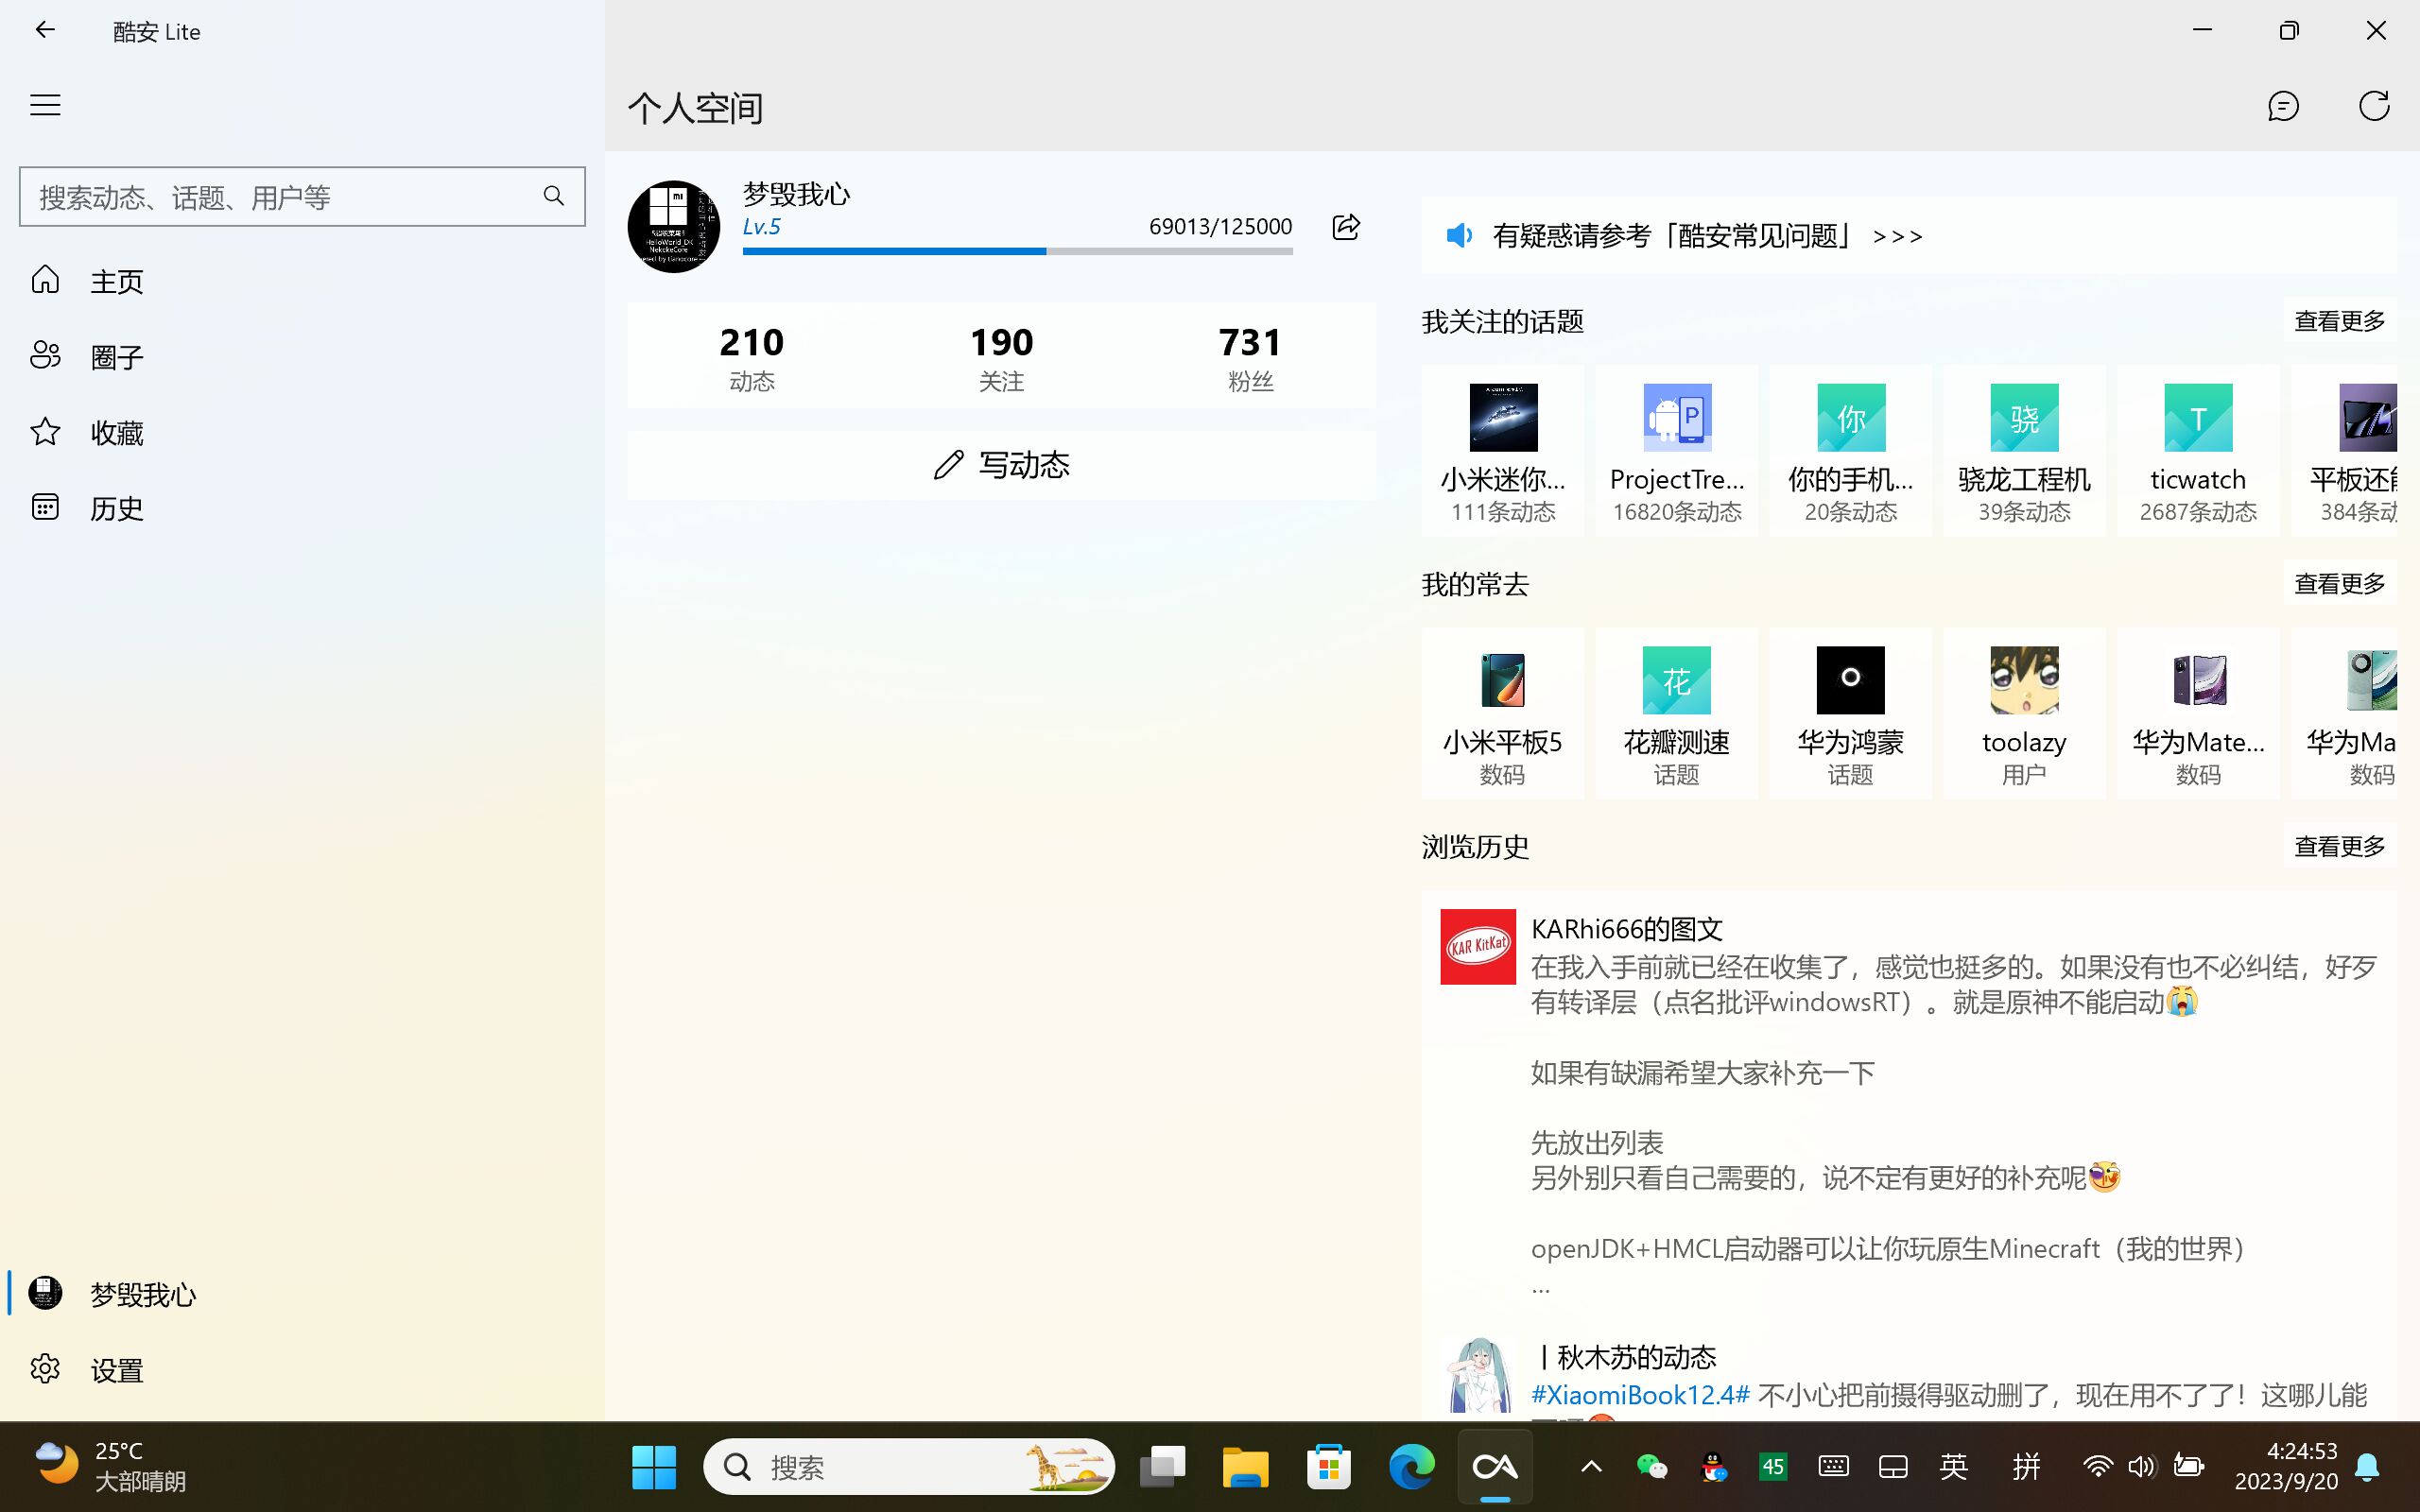The image size is (2420, 1512).
Task: Click the refresh icon
Action: [2374, 106]
